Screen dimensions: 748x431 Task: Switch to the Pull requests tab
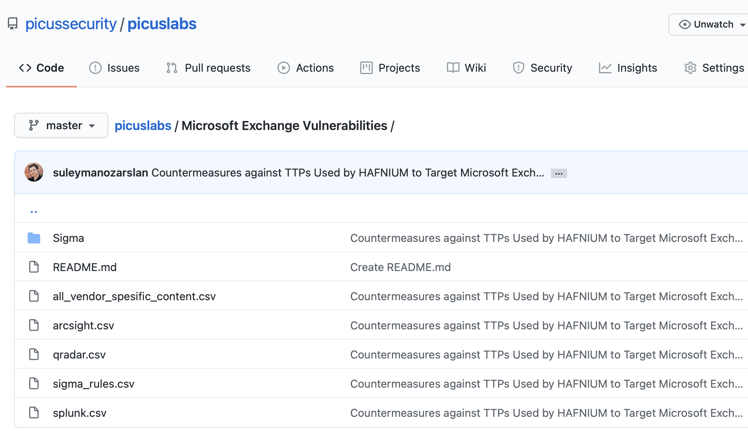tap(208, 68)
